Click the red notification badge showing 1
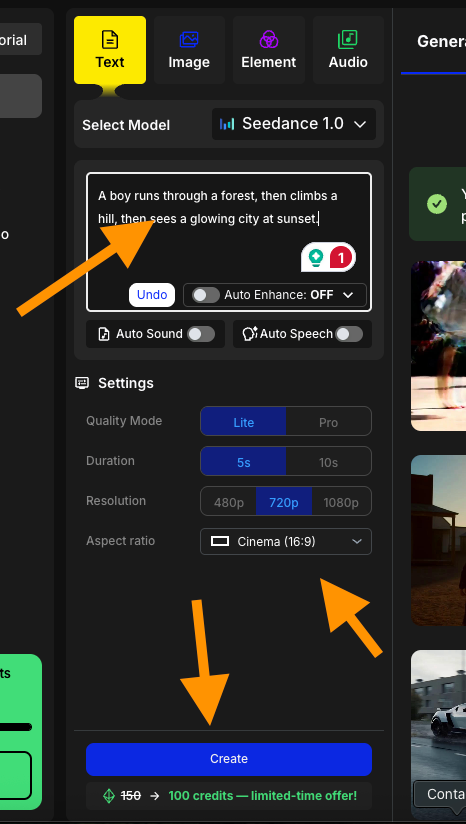This screenshot has width=466, height=824. 341,258
